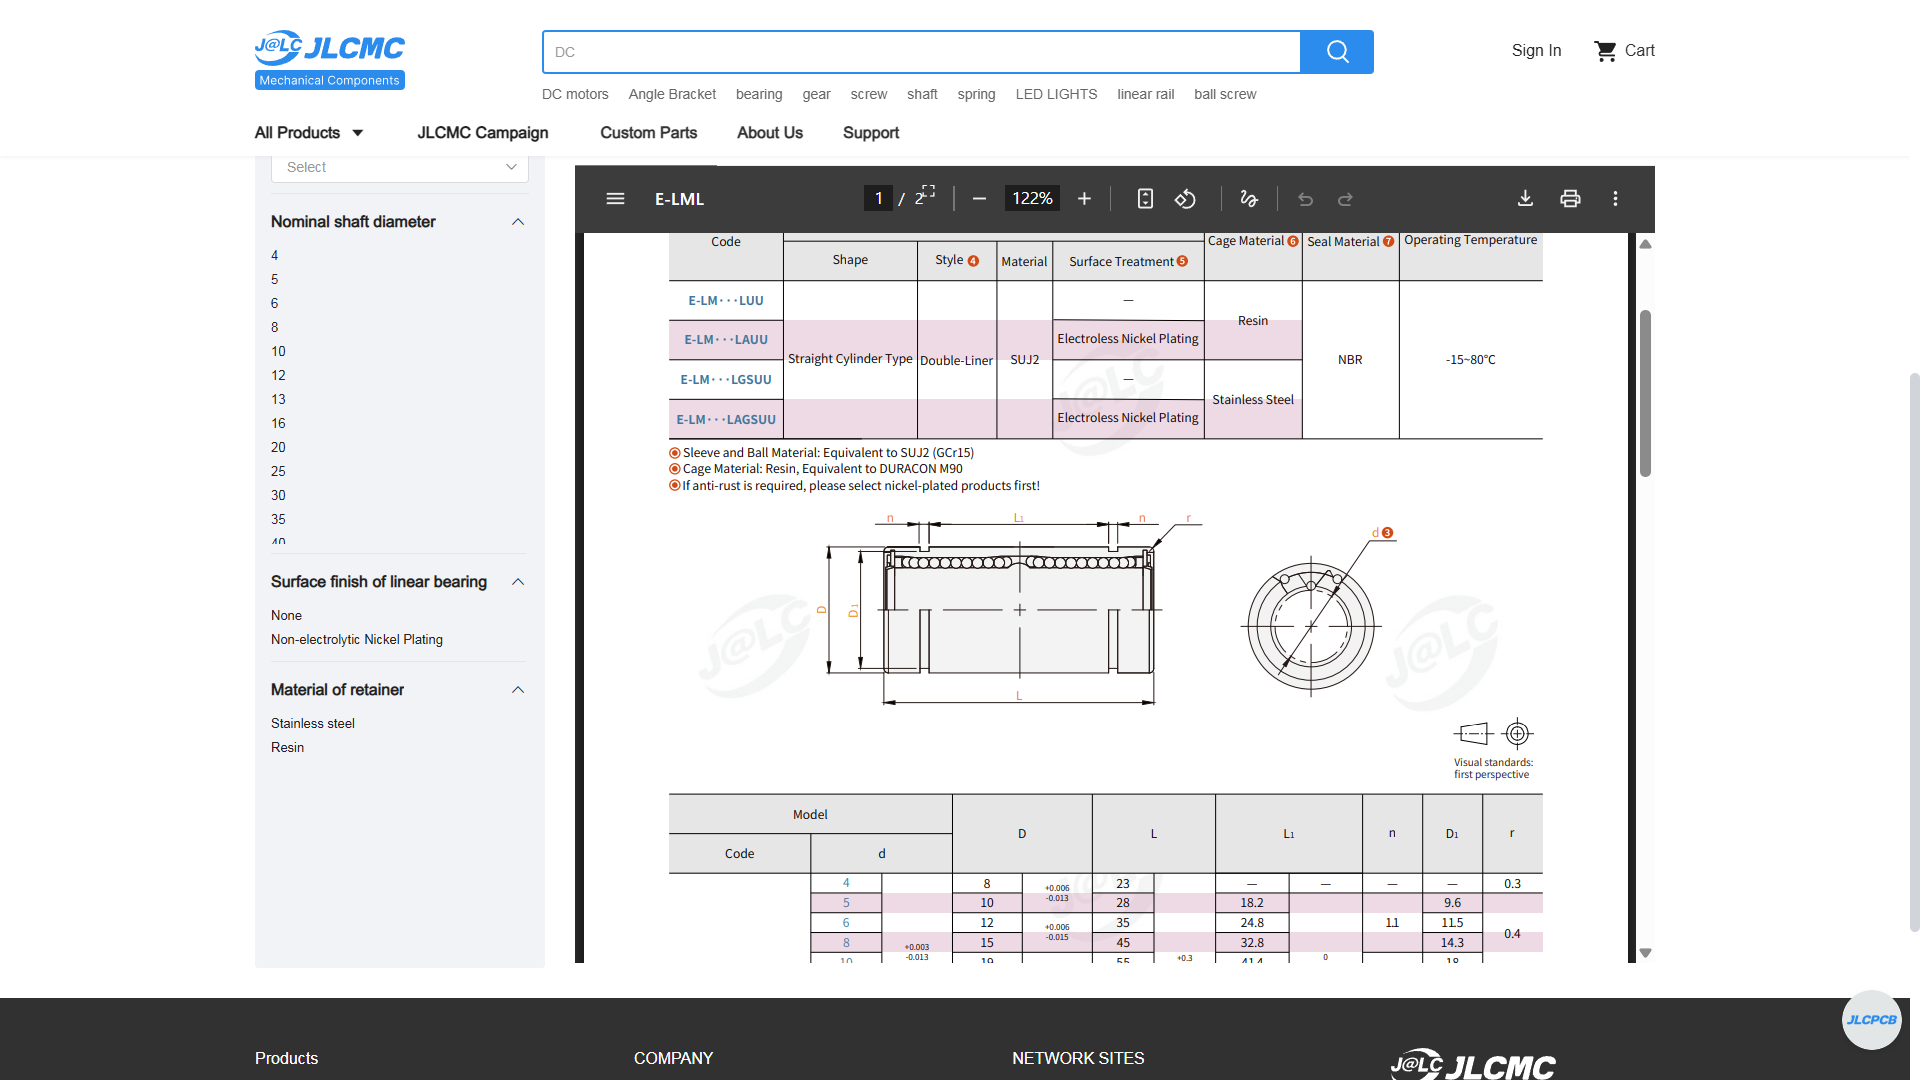The width and height of the screenshot is (1920, 1080).
Task: Click the 122% zoom level field
Action: point(1032,199)
